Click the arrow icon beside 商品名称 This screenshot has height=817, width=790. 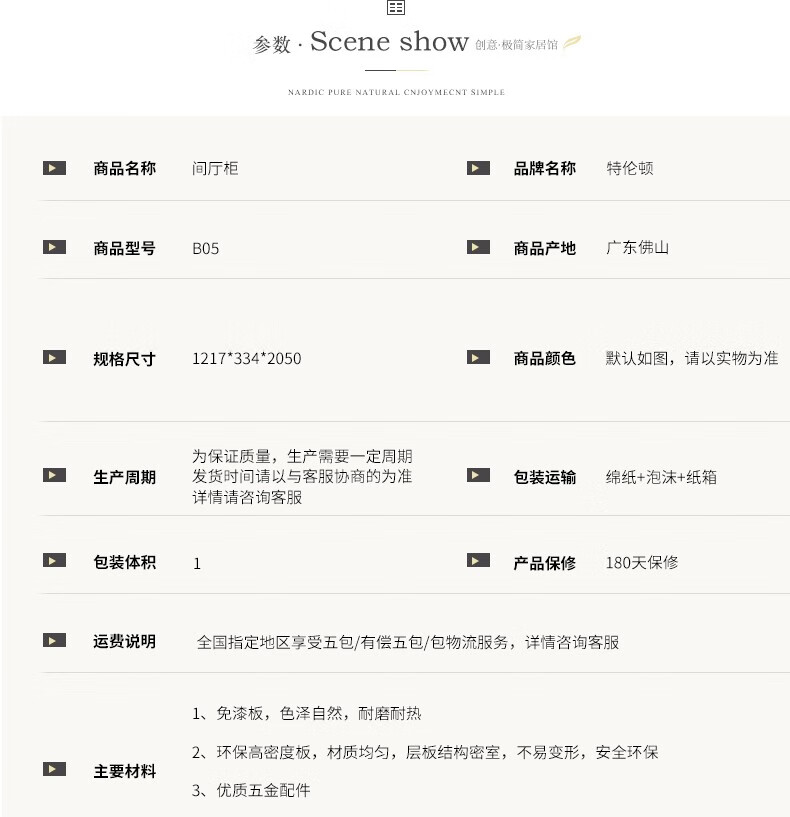tap(54, 168)
